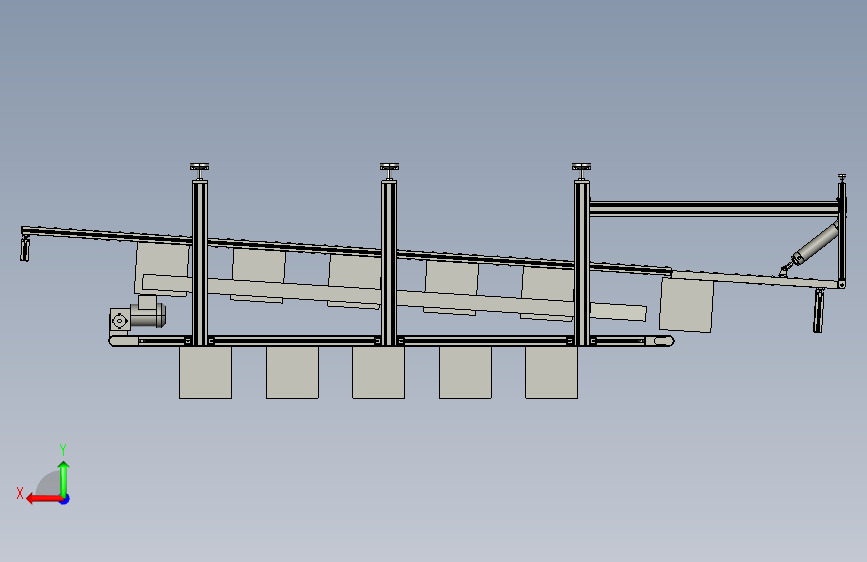Select the hanging bracket at the inclined rail's left tip
867x562 pixels.
tap(25, 248)
